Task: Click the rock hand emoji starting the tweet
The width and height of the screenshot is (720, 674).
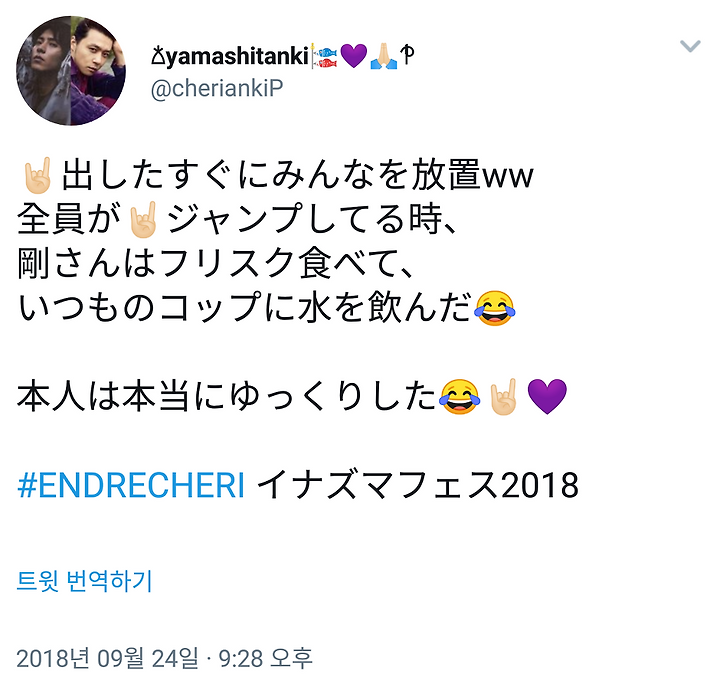Action: tap(38, 175)
